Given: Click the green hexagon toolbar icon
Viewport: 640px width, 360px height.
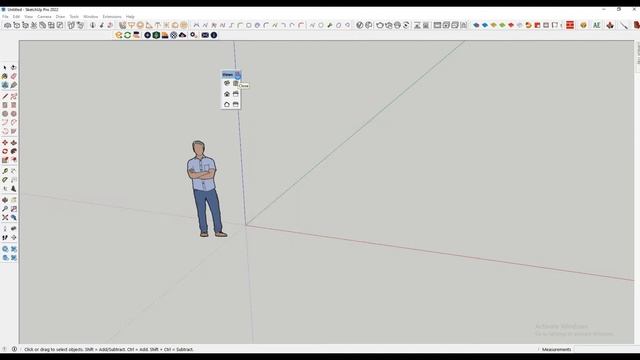Looking at the screenshot, I should pos(156,35).
